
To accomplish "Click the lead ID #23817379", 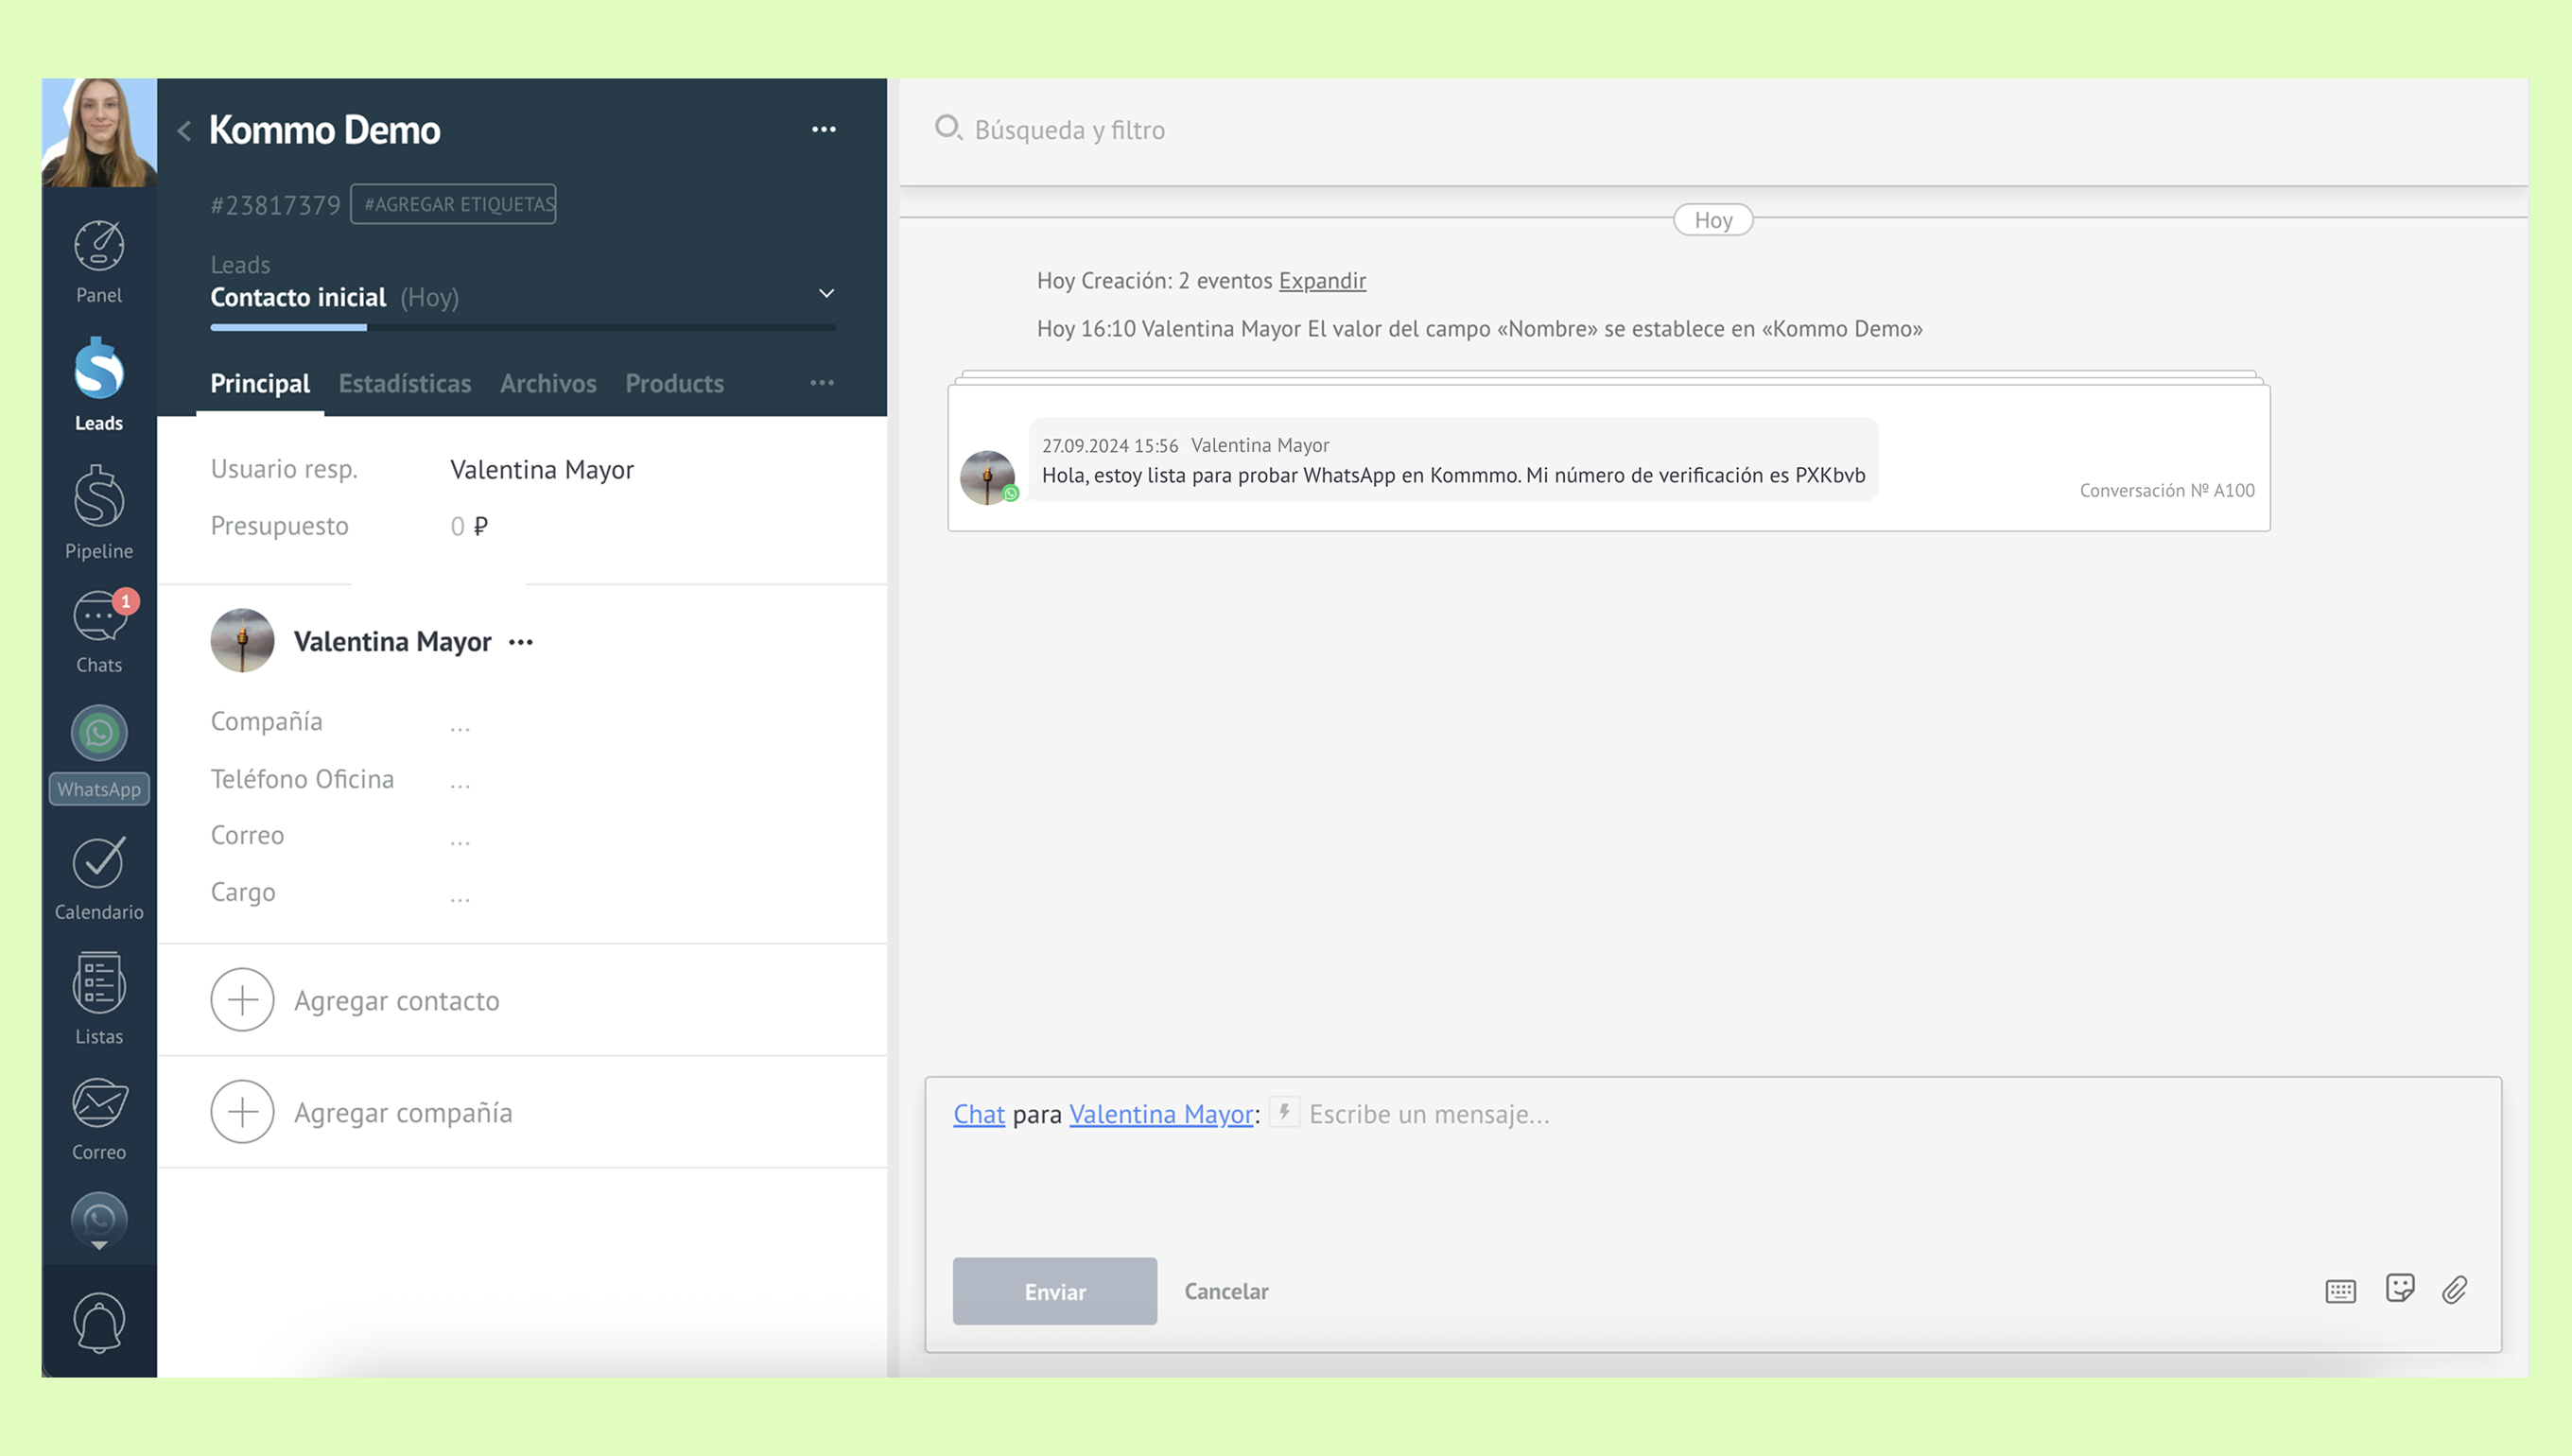I will [x=275, y=205].
